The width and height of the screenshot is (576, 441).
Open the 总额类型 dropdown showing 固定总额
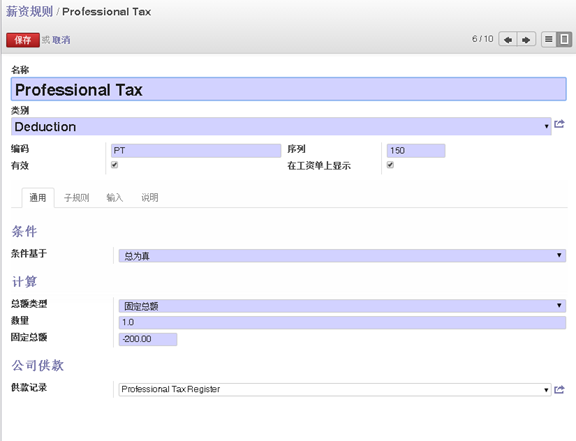342,306
